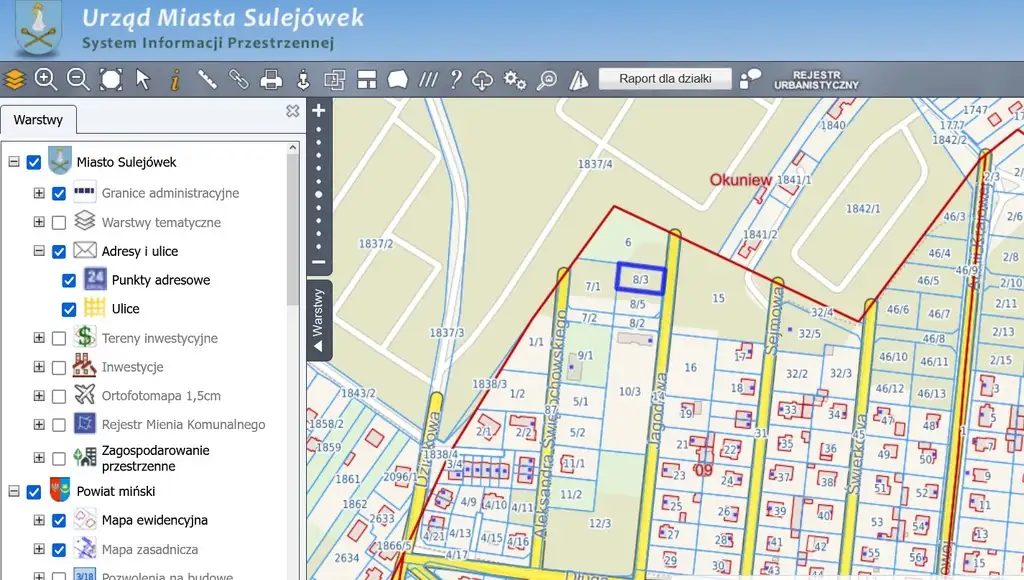Disable the Punkty adresowe layer
Screen dimensions: 1024x580
click(x=69, y=280)
